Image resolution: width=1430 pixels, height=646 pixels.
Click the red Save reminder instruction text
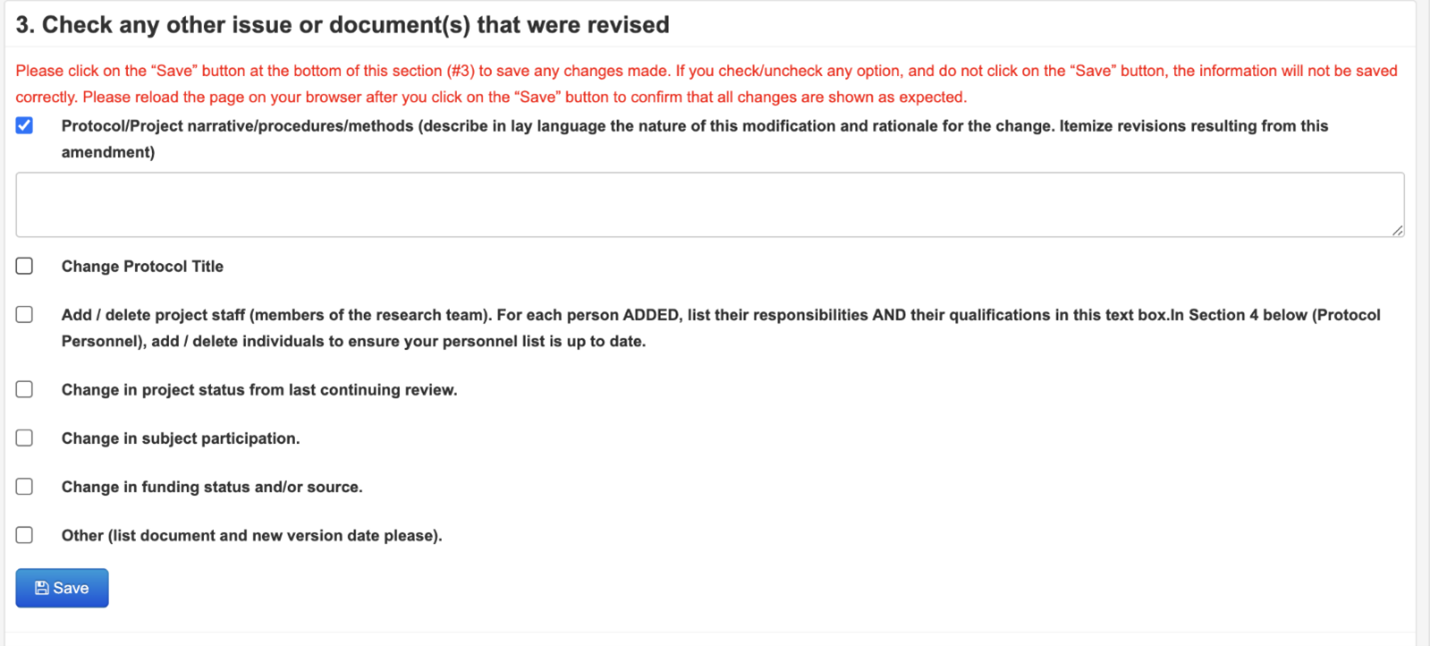click(x=706, y=84)
